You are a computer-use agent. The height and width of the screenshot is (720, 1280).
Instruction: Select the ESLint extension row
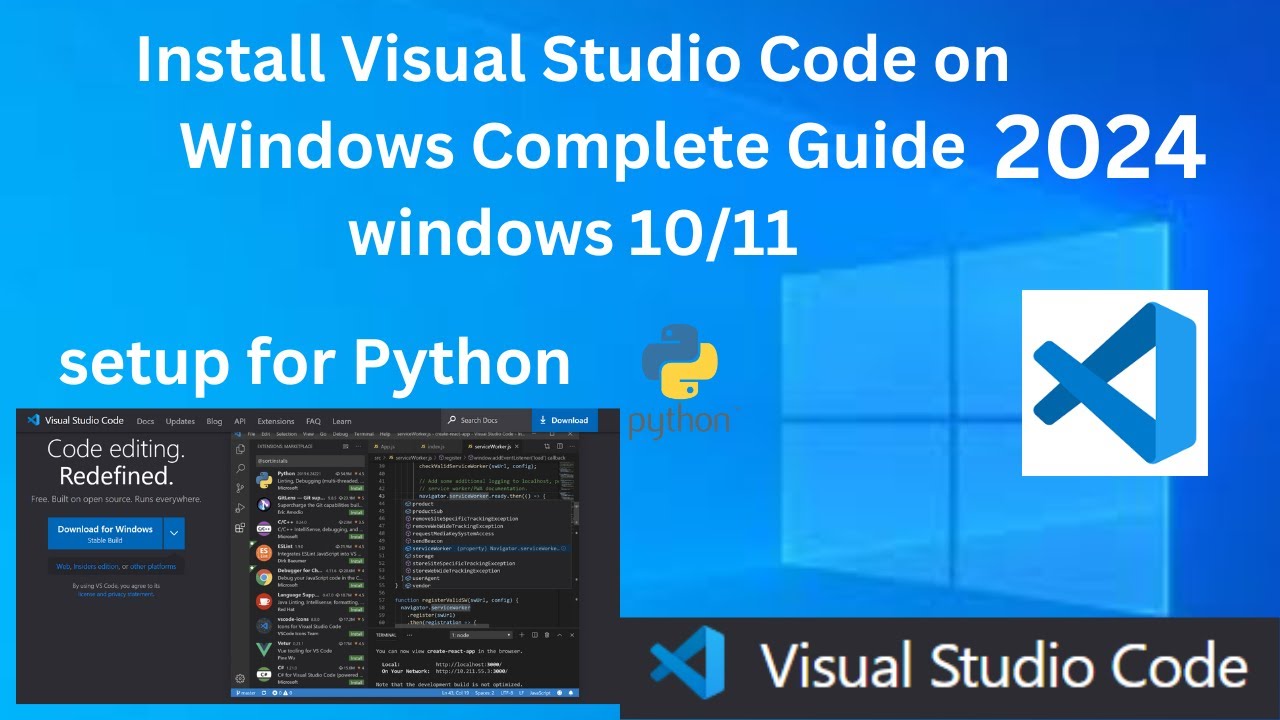pyautogui.click(x=309, y=553)
